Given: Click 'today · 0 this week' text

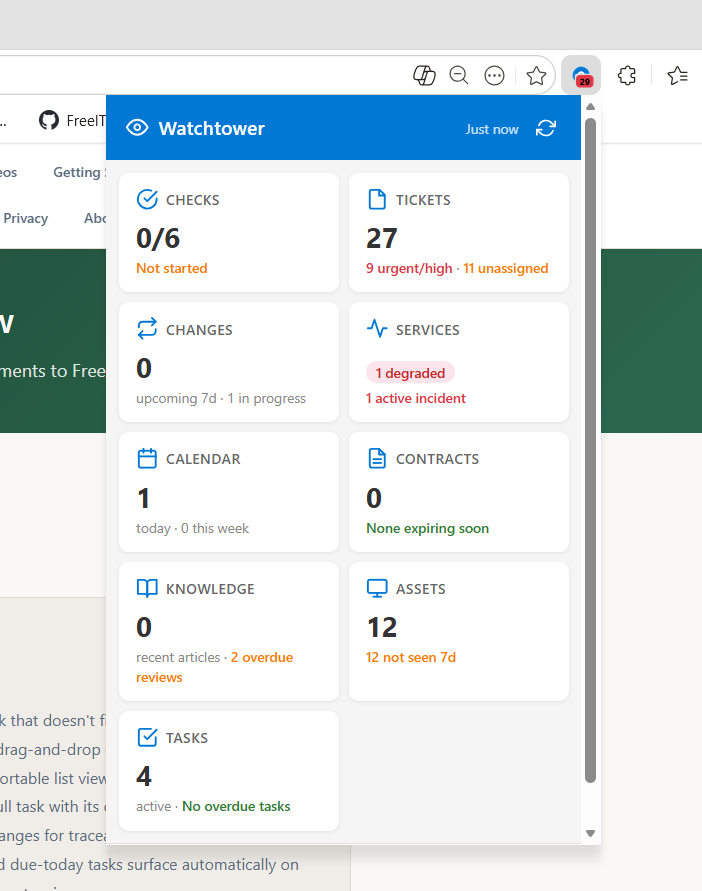Looking at the screenshot, I should point(192,528).
